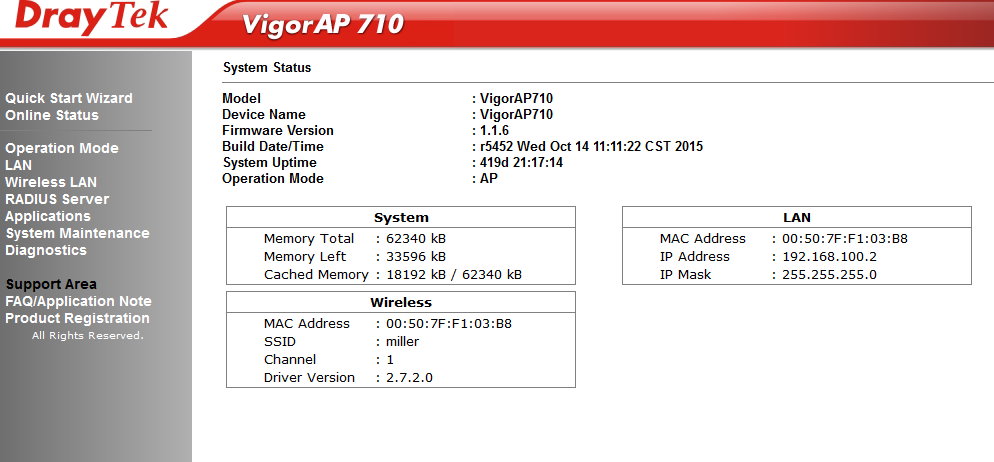Screen dimensions: 994x462
Task: Select Driver Version 2.7.2.0
Action: (410, 378)
